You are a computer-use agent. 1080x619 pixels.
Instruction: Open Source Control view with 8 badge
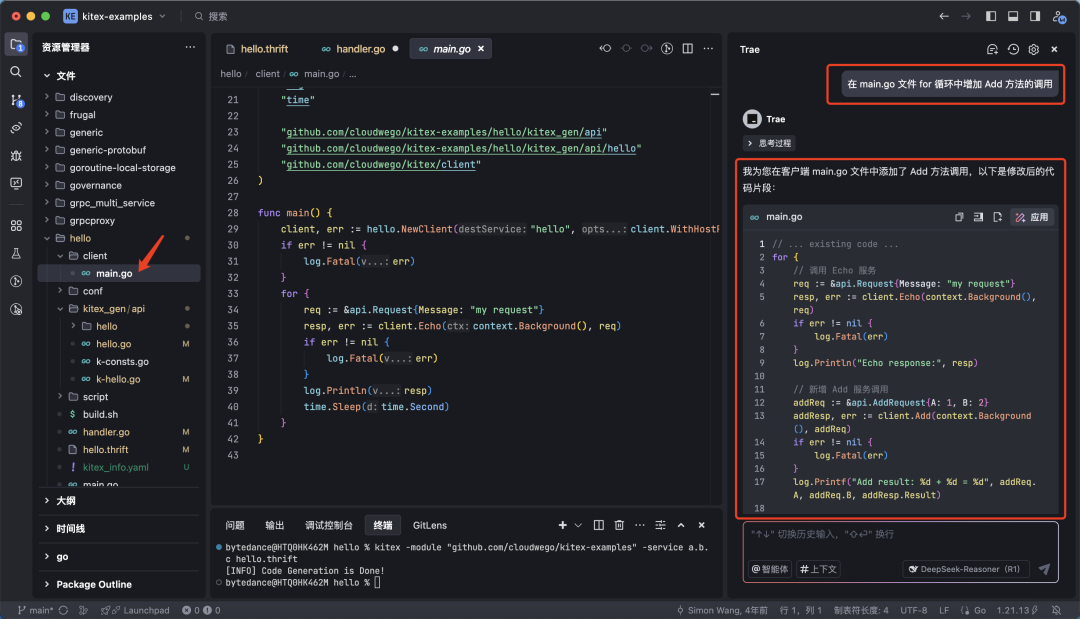pos(16,100)
